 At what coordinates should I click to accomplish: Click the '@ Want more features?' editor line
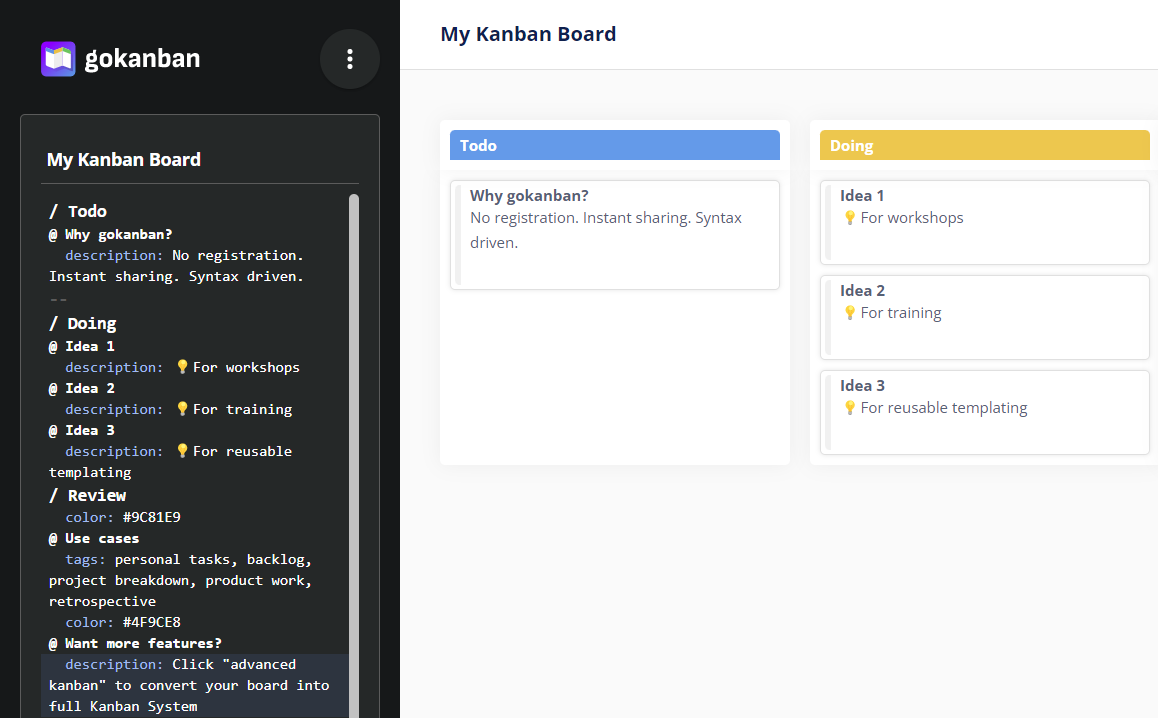(x=135, y=643)
